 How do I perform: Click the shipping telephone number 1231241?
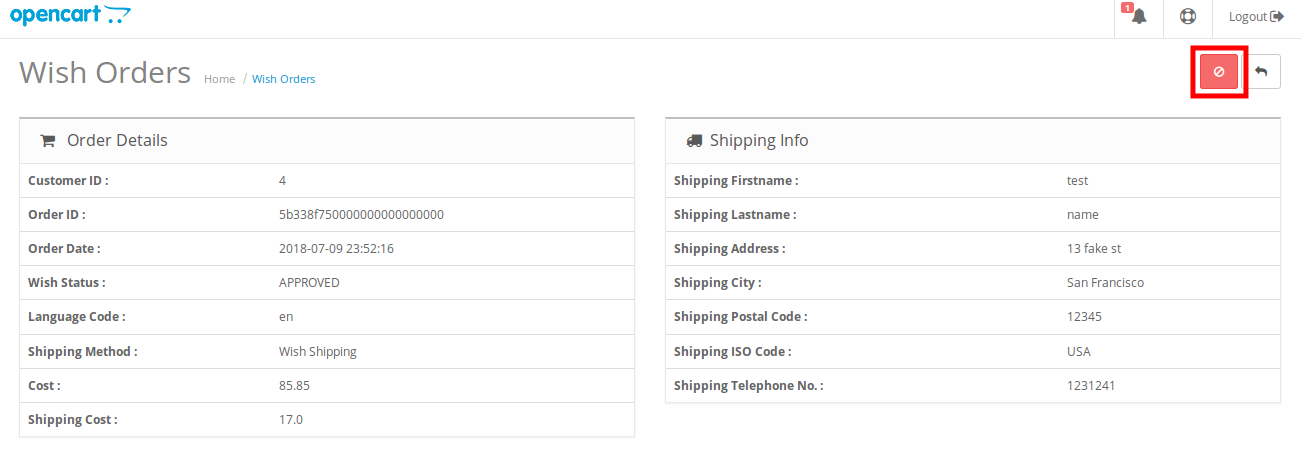(x=1090, y=385)
